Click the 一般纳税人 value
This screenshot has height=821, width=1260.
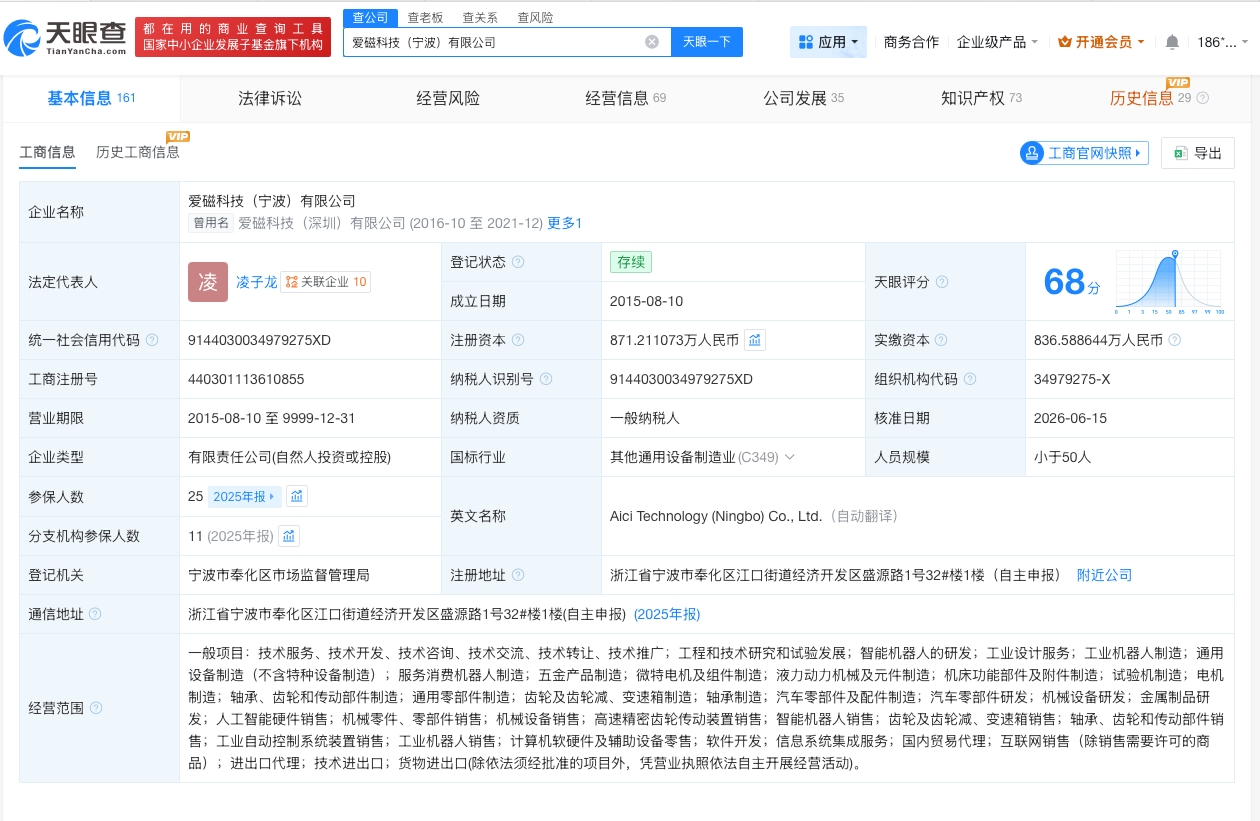[645, 418]
